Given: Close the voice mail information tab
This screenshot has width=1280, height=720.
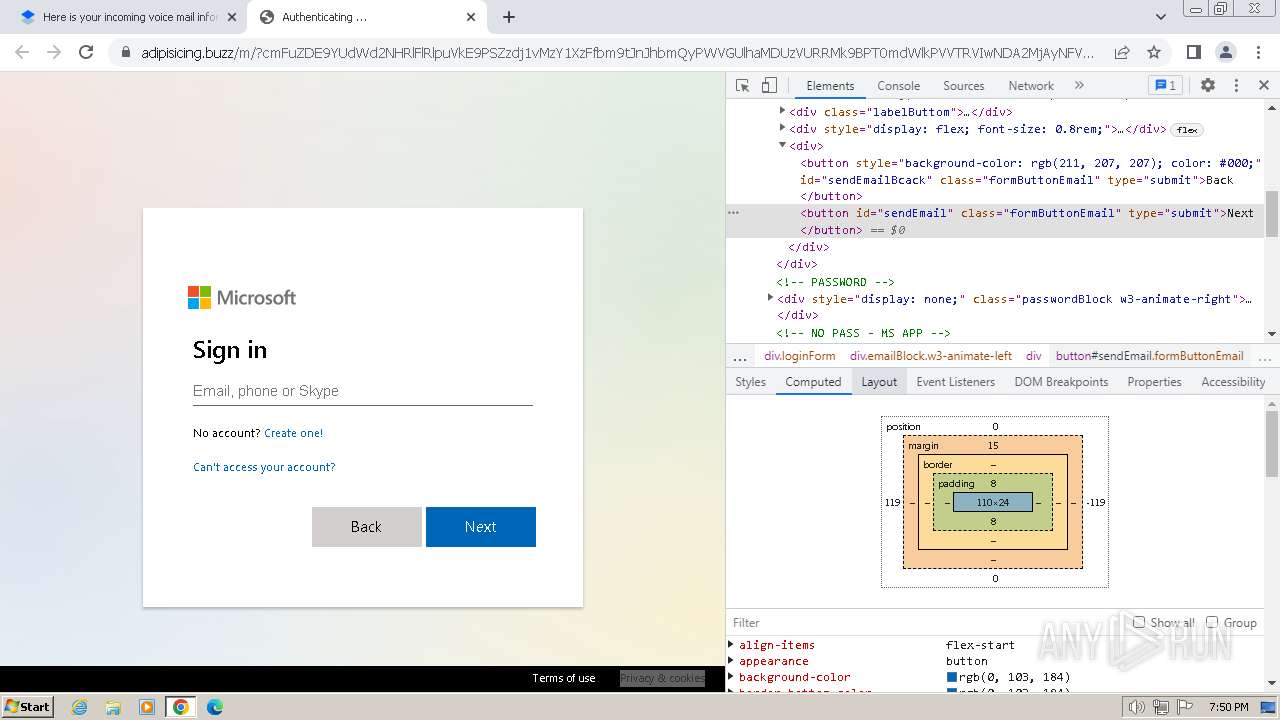Looking at the screenshot, I should [x=232, y=17].
